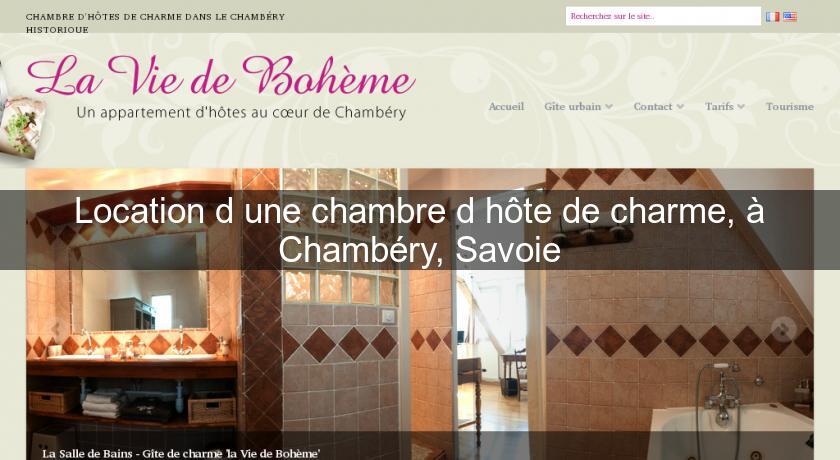Select the Tarifs menu label

(719, 107)
